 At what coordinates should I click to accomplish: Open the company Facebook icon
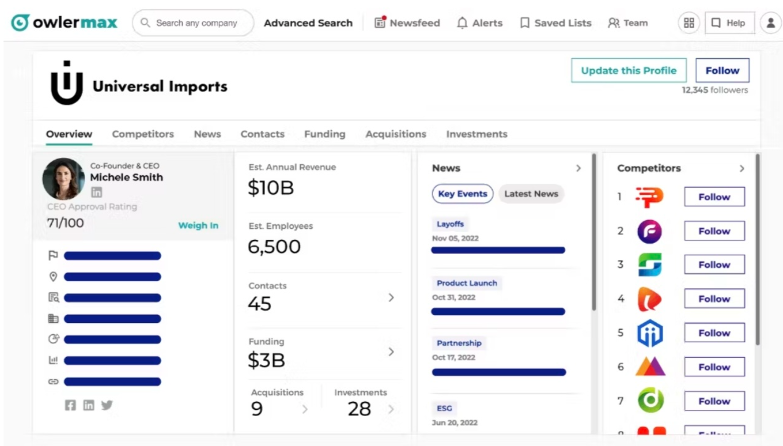[70, 405]
